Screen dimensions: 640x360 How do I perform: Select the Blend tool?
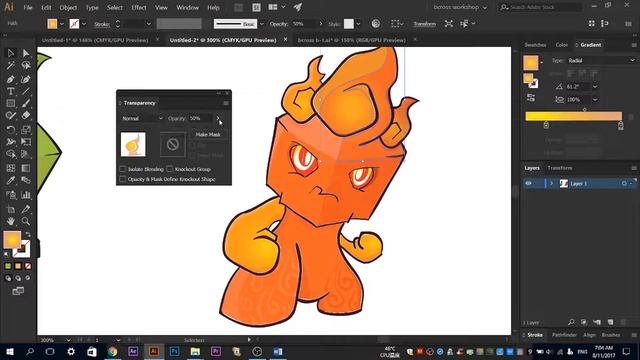[26, 180]
